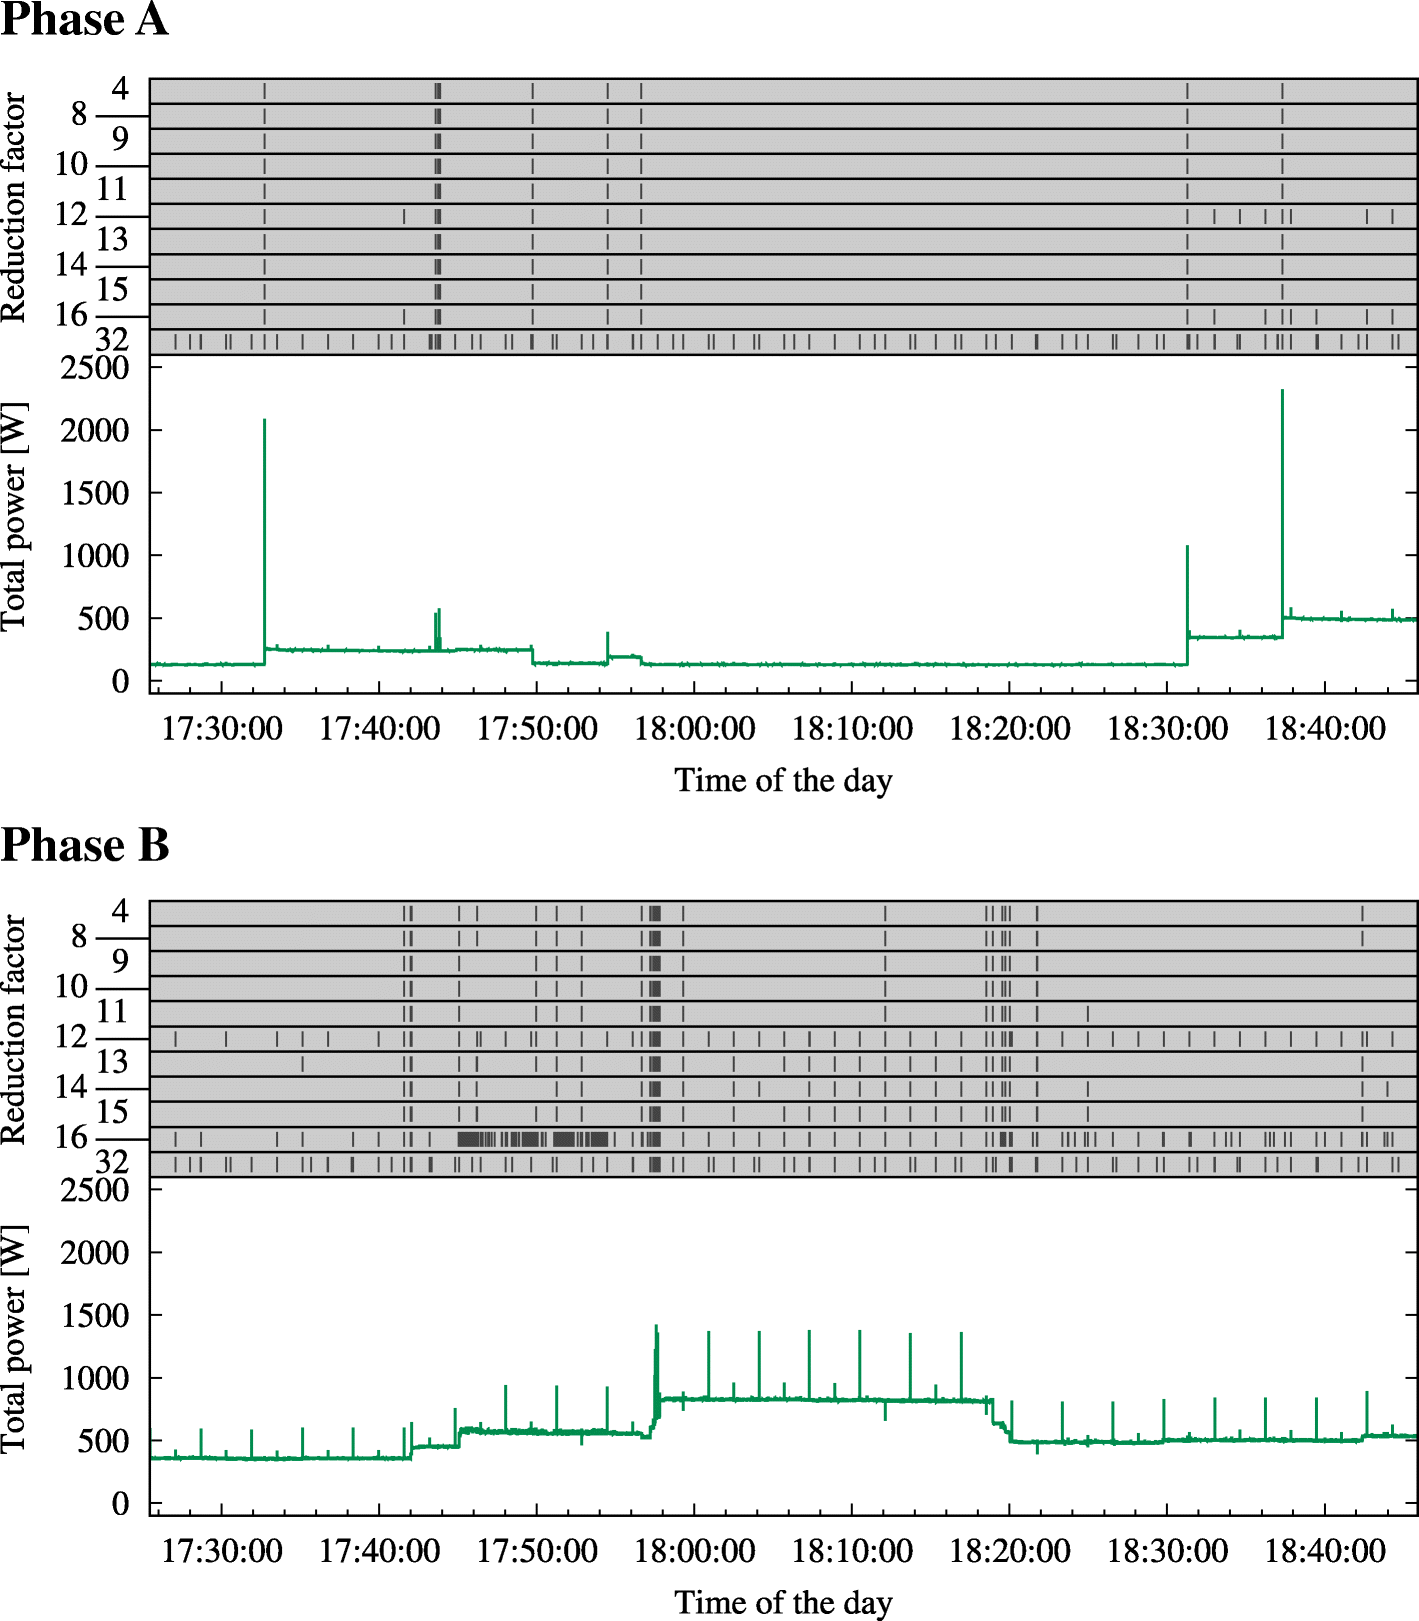Click the "Phase B" heading
1419x1621 pixels.
pos(85,844)
